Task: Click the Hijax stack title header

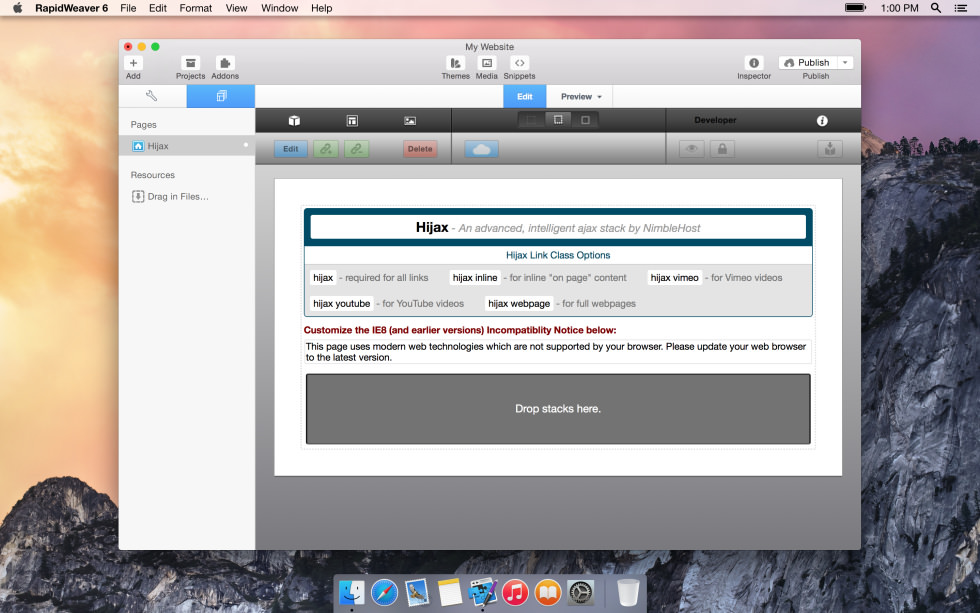Action: click(x=558, y=227)
